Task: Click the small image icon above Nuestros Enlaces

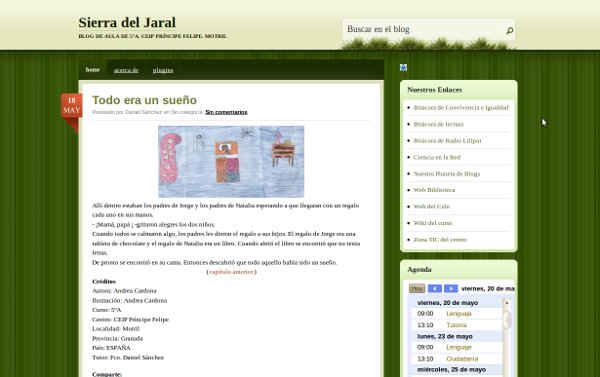Action: 403,68
